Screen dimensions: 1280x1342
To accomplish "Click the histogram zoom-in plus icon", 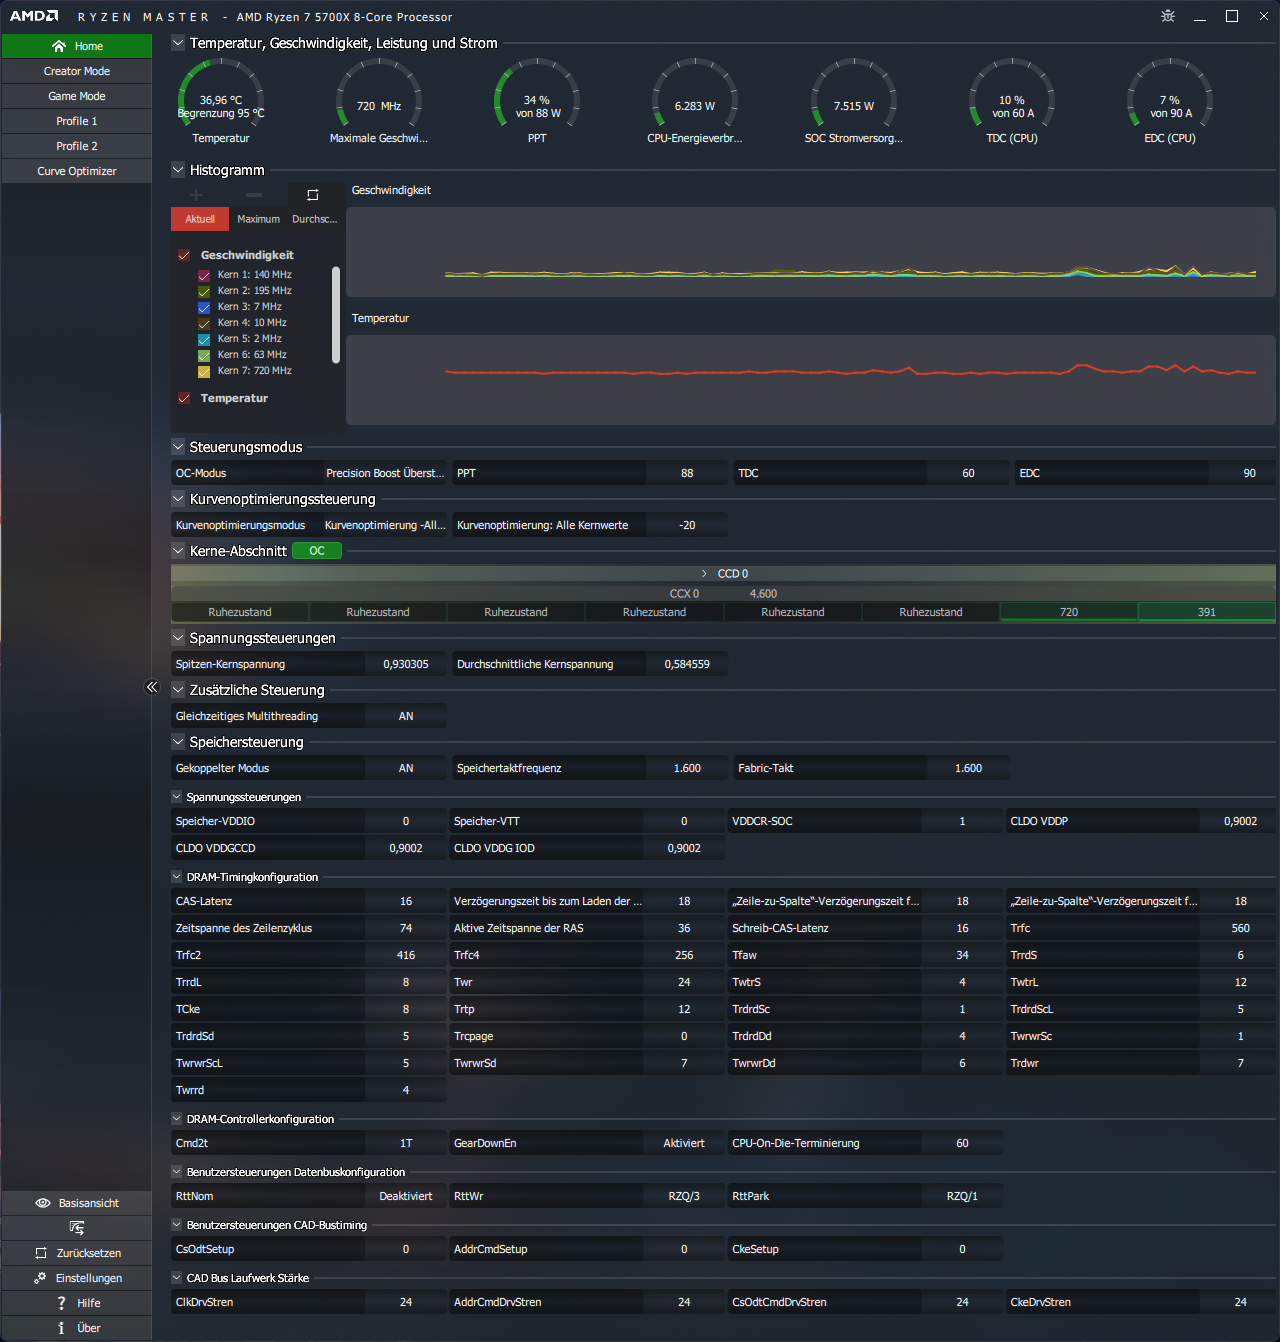I will 196,195.
